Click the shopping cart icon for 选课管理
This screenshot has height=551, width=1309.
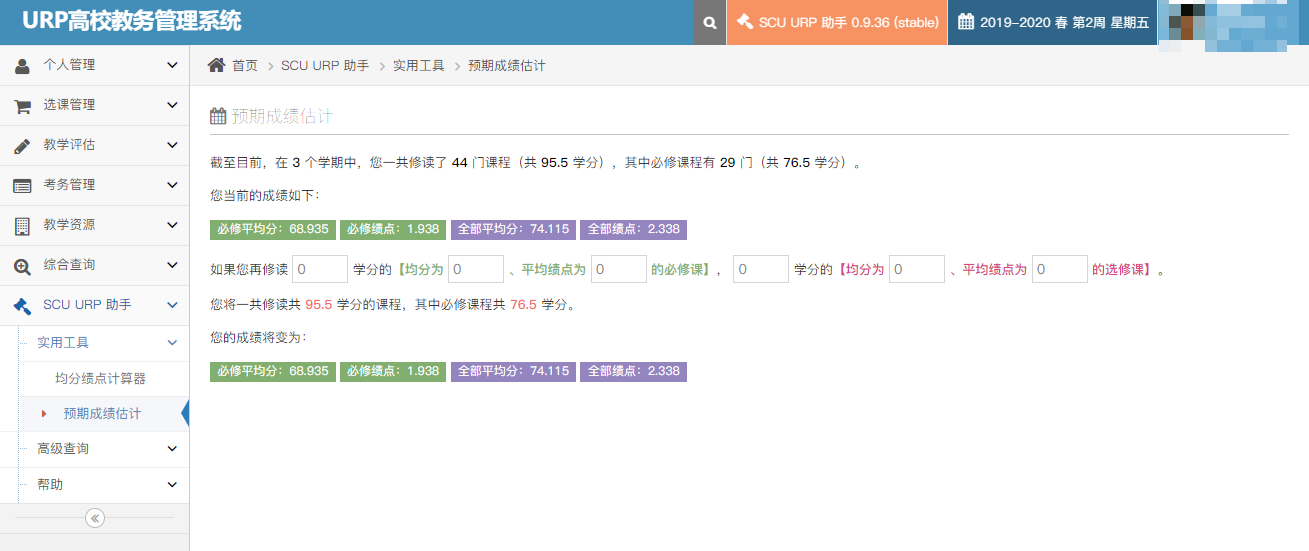pyautogui.click(x=22, y=105)
